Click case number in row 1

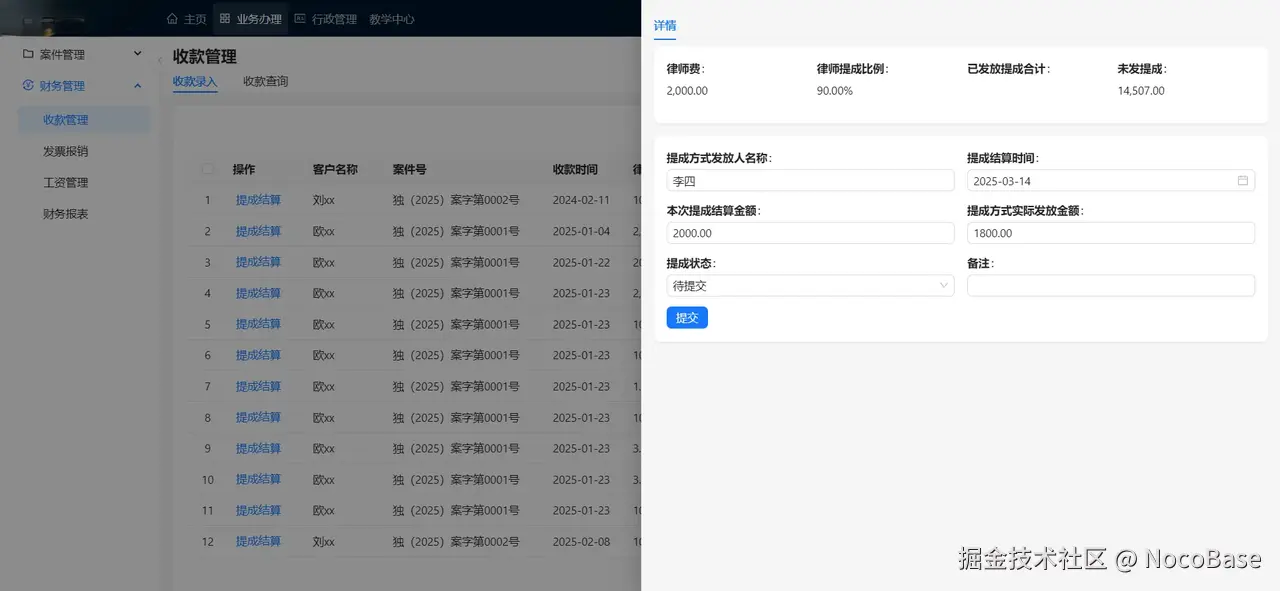pyautogui.click(x=456, y=200)
